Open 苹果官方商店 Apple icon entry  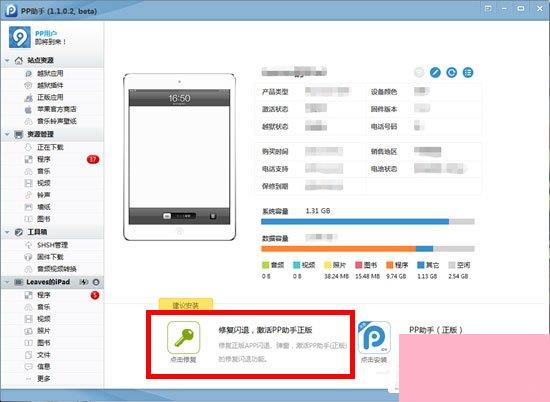tap(28, 109)
